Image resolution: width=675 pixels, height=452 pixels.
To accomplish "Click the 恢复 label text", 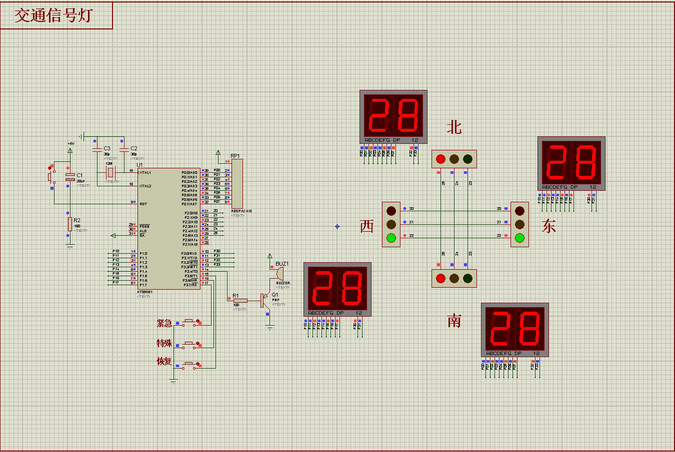I will tap(164, 361).
